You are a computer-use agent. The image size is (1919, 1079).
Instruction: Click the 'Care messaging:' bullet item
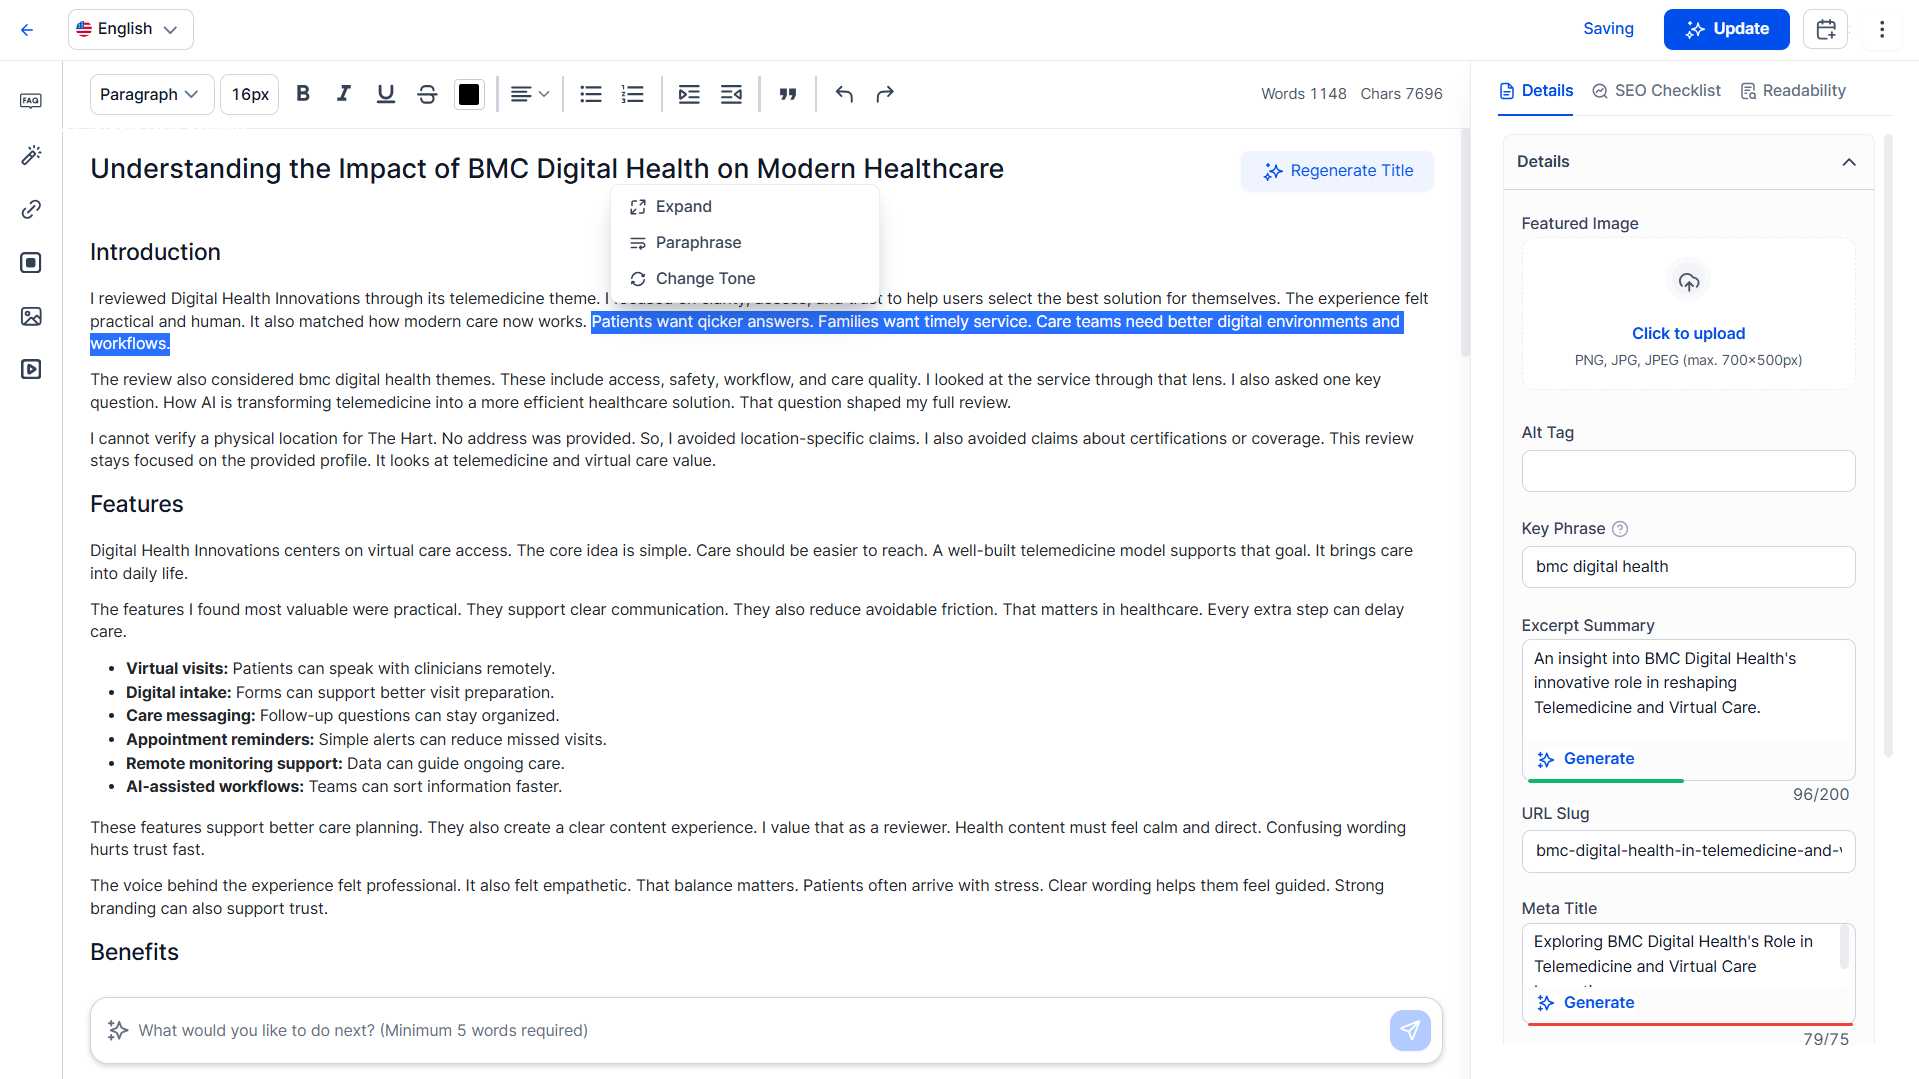click(343, 716)
